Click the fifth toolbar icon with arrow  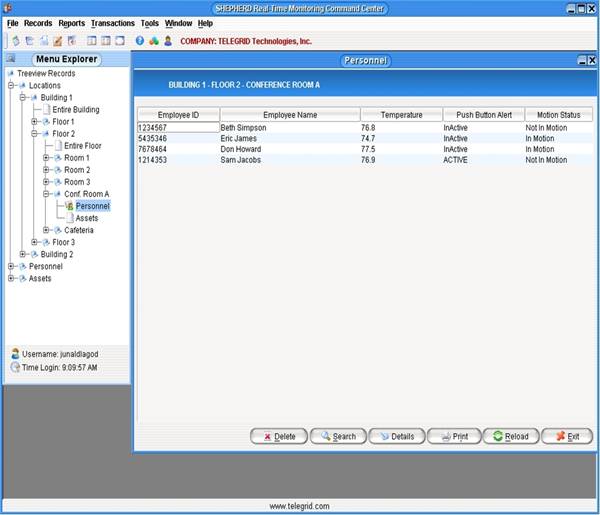pyautogui.click(x=72, y=41)
